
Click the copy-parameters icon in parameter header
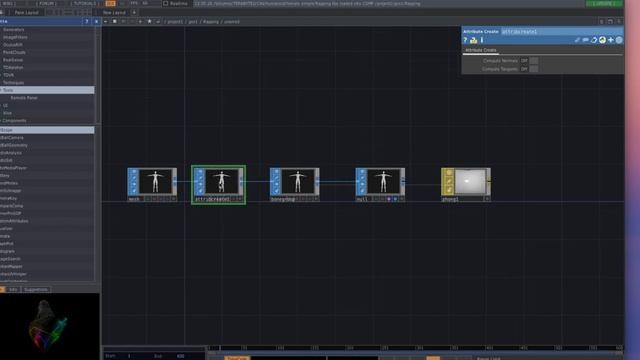(594, 40)
